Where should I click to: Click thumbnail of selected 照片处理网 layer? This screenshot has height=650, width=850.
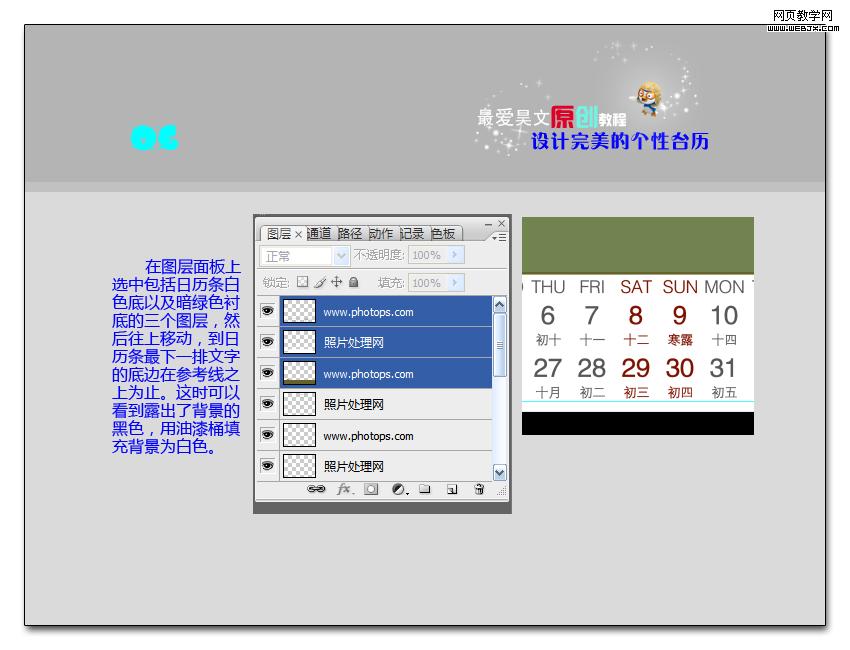click(299, 342)
